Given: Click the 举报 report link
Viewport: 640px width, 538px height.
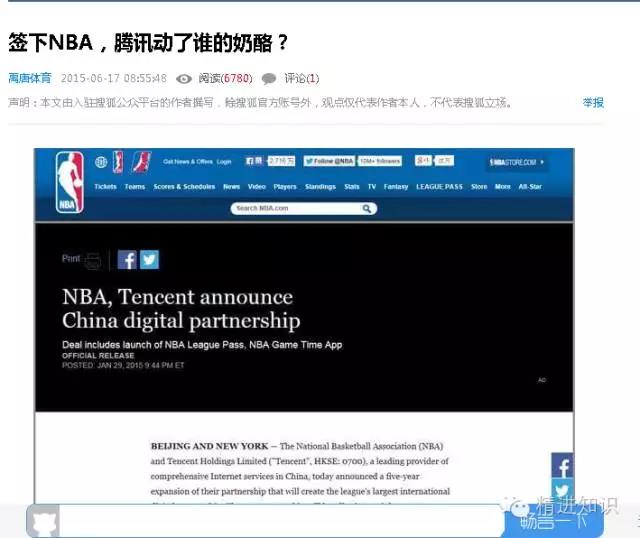Looking at the screenshot, I should tap(593, 102).
